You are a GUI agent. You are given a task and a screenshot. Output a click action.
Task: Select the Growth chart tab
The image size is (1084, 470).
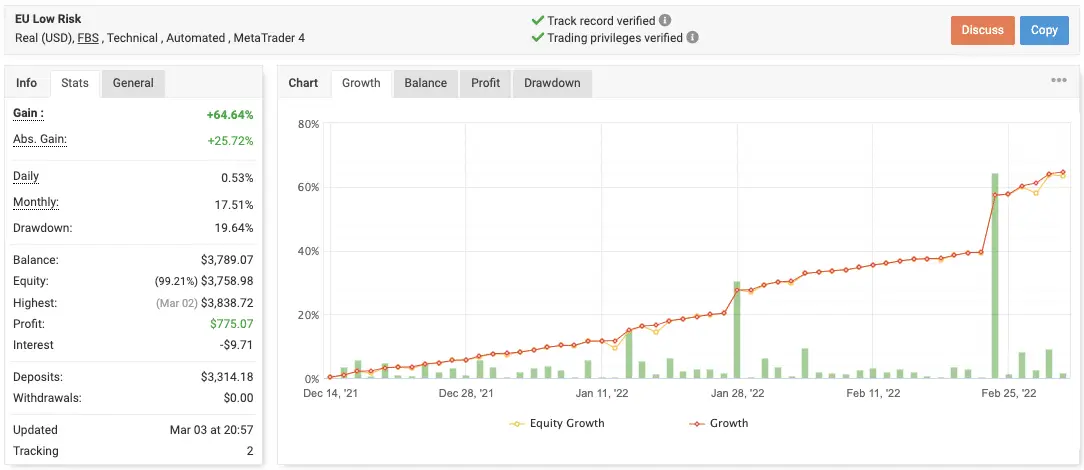(x=361, y=83)
